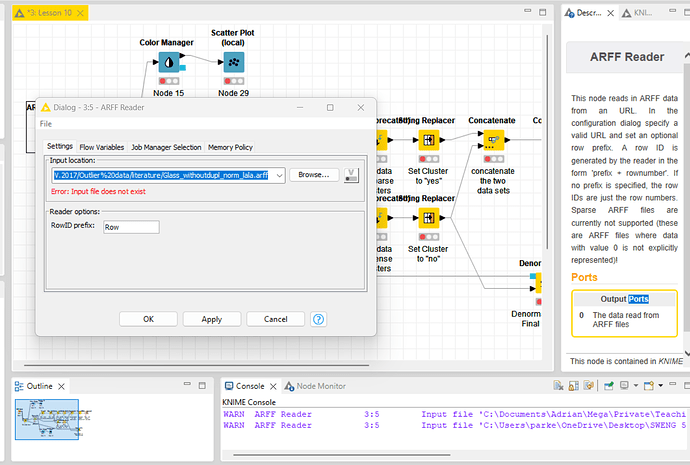
Task: Maximize the workflow editor pane
Action: [543, 12]
